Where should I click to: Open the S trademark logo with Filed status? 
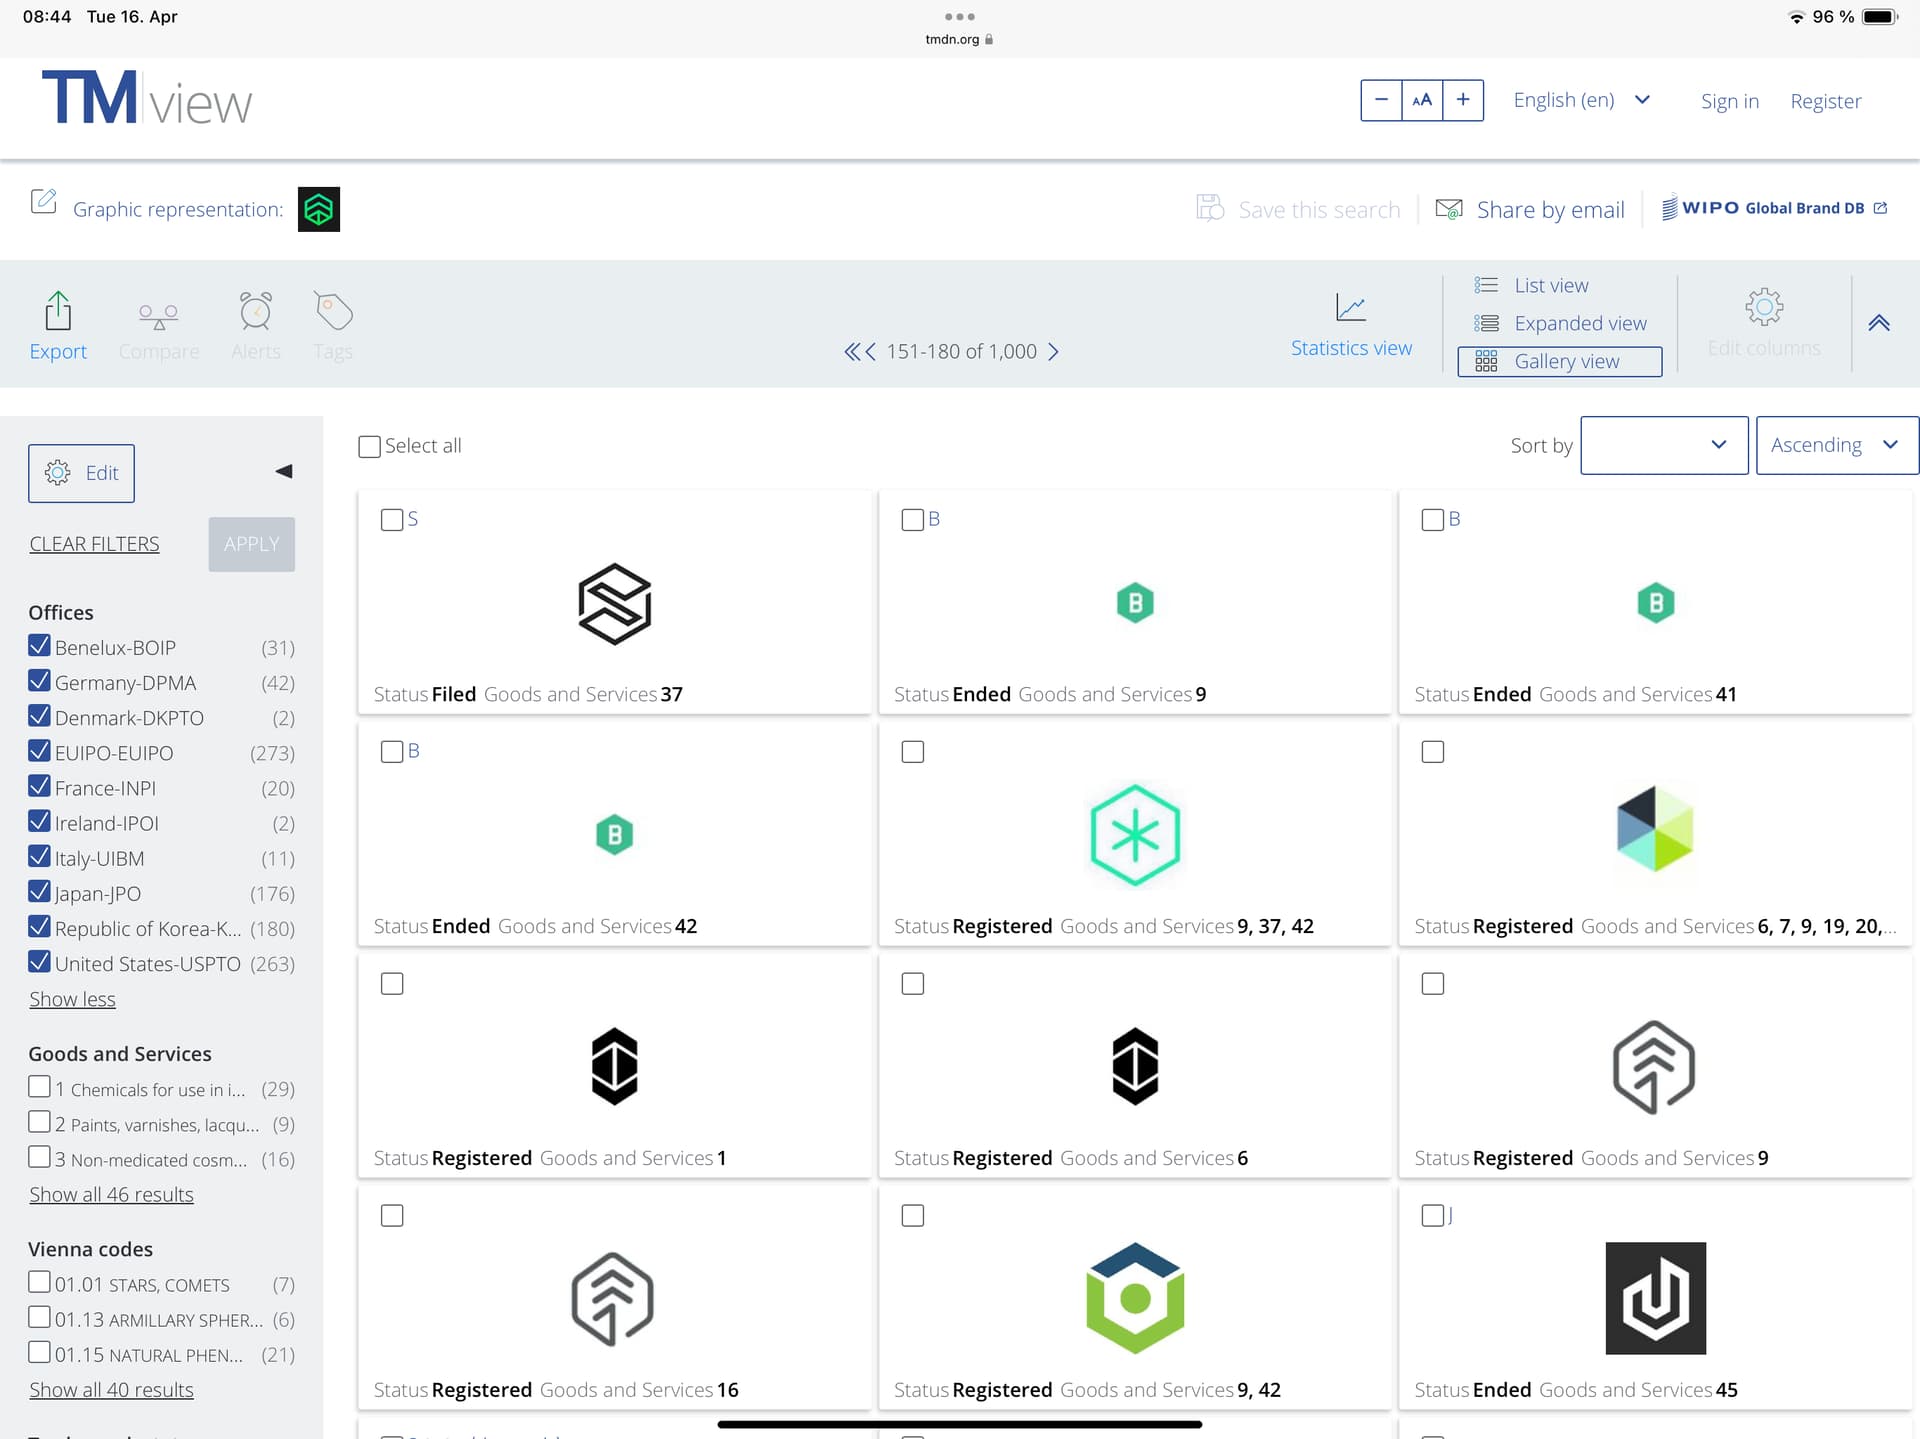coord(614,604)
